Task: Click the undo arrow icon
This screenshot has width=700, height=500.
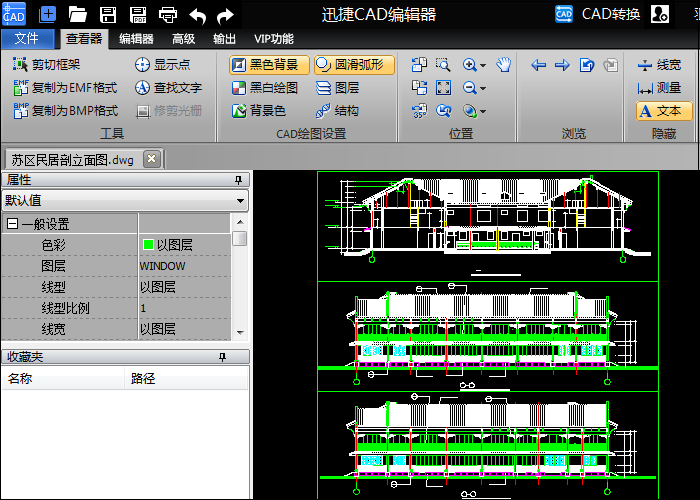Action: click(198, 14)
